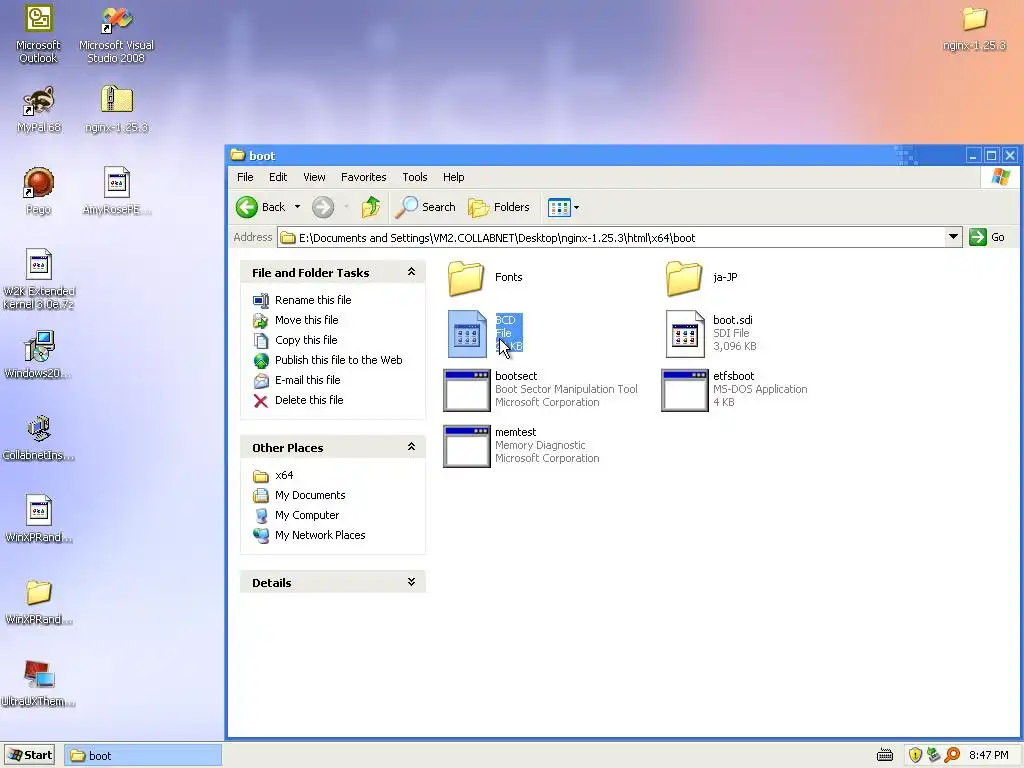Click Delete this file

tap(309, 400)
